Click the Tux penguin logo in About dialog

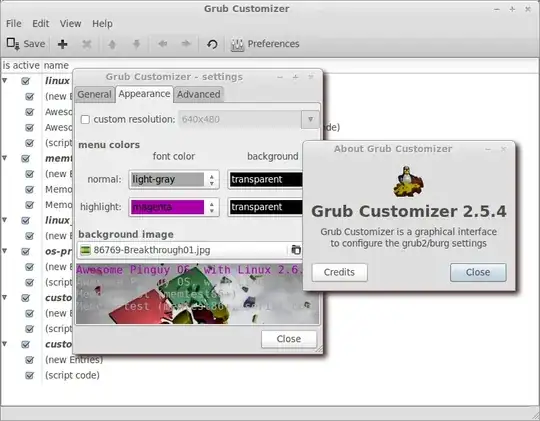[408, 182]
